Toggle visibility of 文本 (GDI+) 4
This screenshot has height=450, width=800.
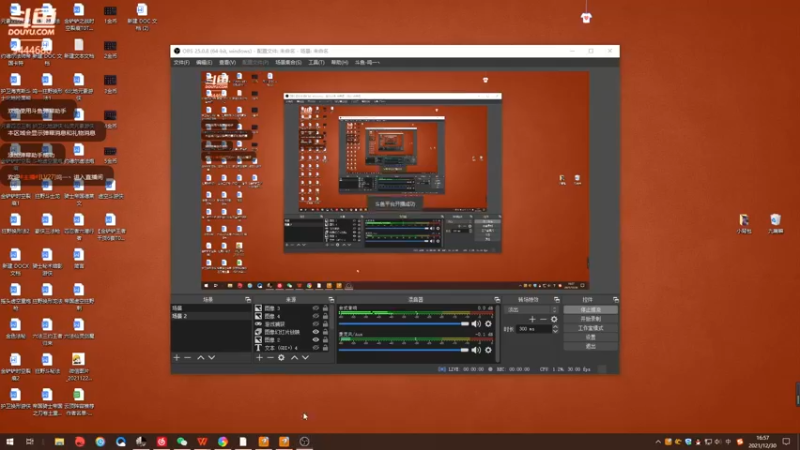pos(316,348)
